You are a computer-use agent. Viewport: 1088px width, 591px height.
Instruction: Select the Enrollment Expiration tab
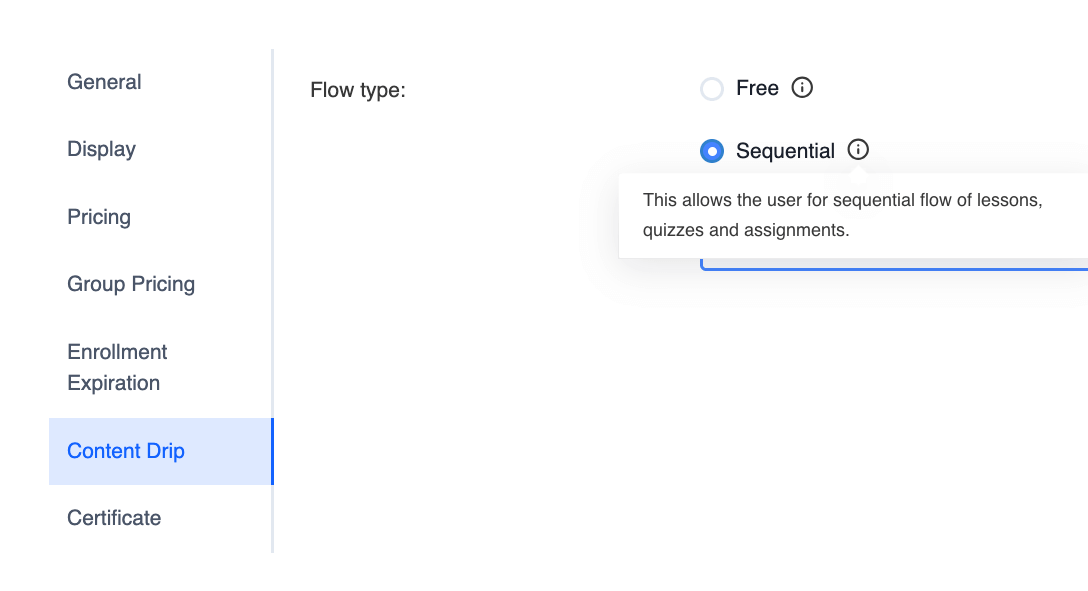point(117,367)
